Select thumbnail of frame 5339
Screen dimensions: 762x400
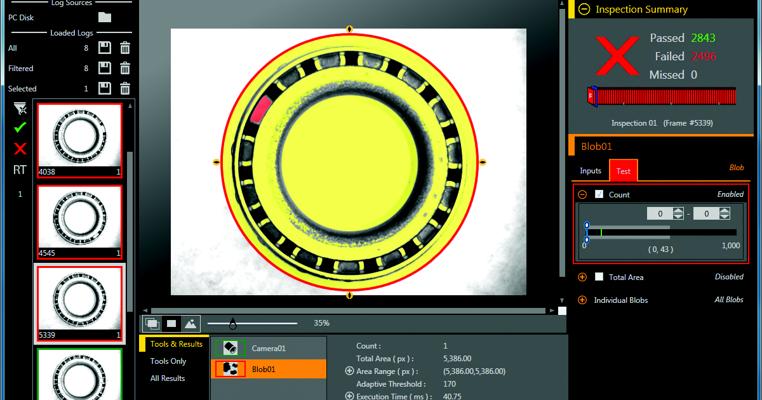tap(79, 303)
